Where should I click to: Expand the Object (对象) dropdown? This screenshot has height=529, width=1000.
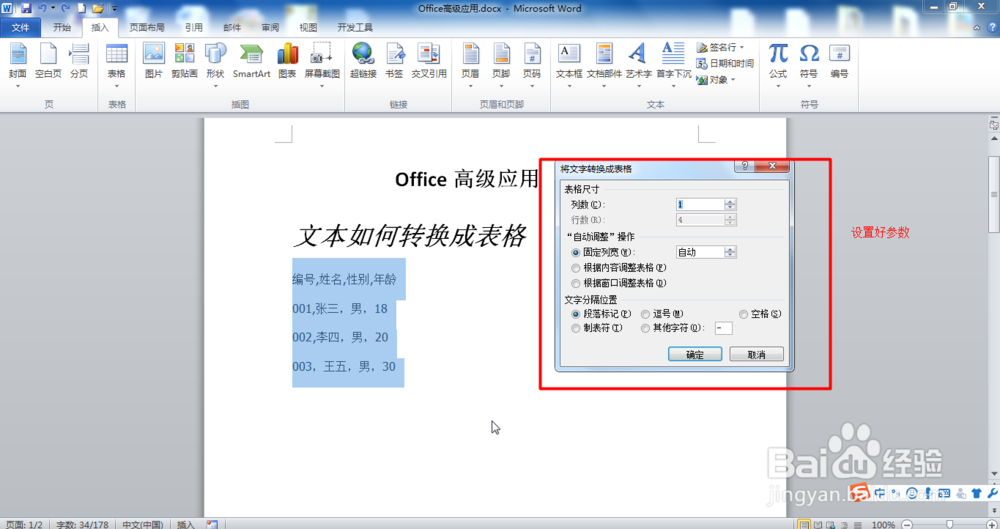point(733,80)
